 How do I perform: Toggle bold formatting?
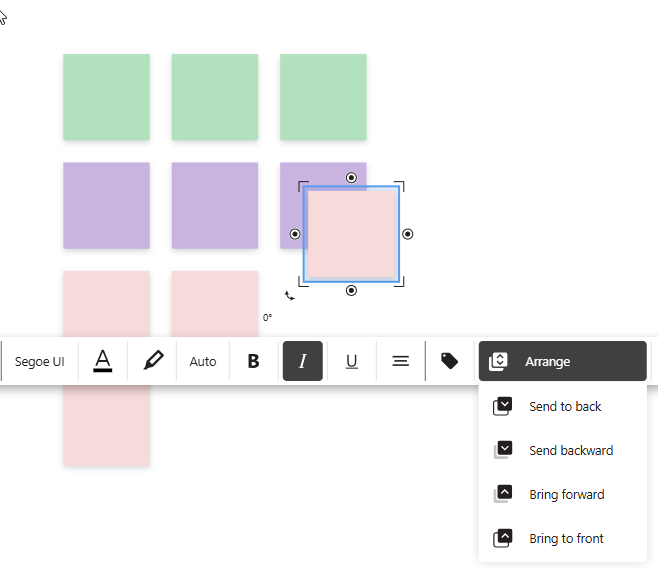(x=253, y=361)
